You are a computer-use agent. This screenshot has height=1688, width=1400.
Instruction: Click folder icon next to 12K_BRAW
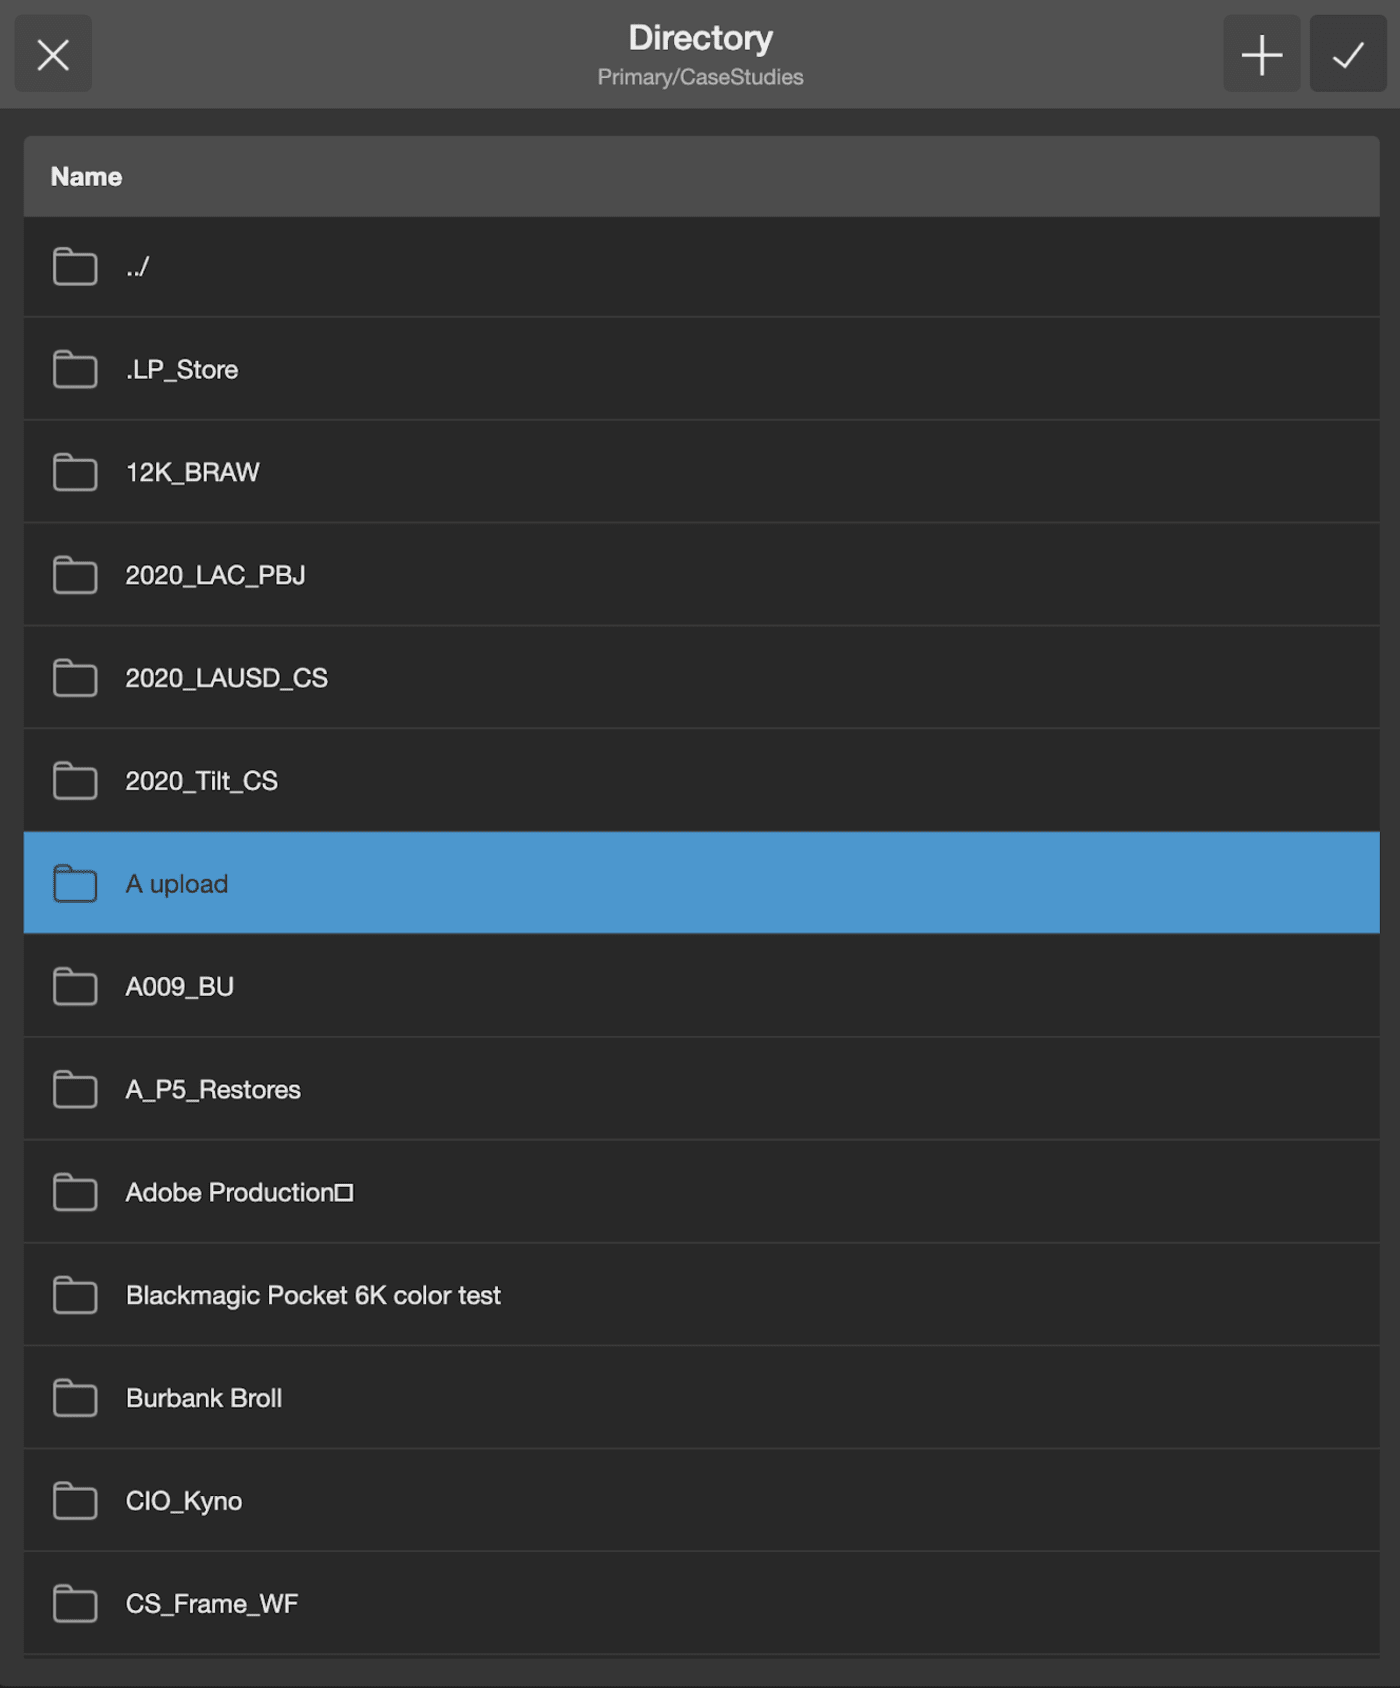click(x=75, y=472)
